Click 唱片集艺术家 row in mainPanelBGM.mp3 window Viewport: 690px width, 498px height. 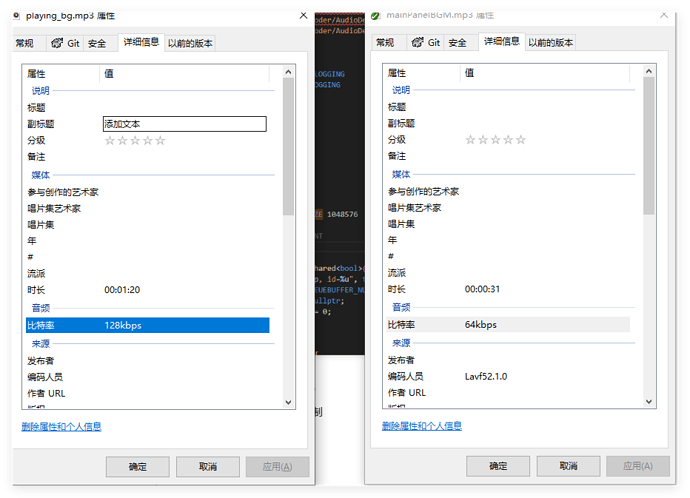click(508, 208)
